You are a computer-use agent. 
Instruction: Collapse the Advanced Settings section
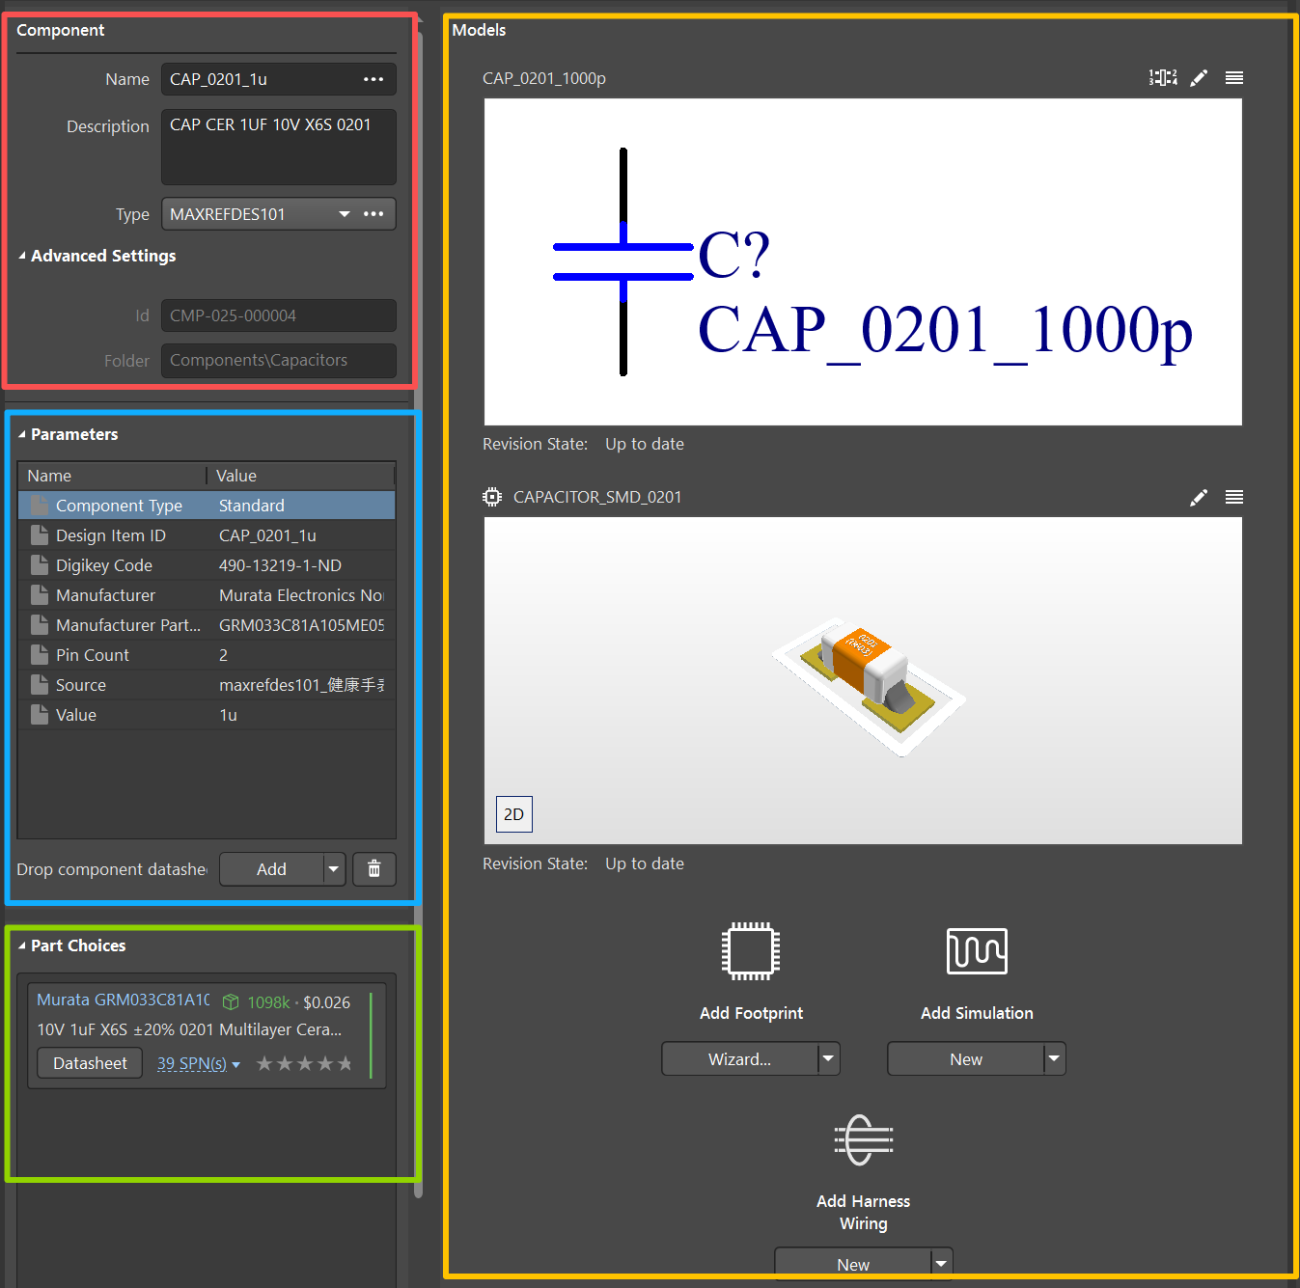coord(22,256)
